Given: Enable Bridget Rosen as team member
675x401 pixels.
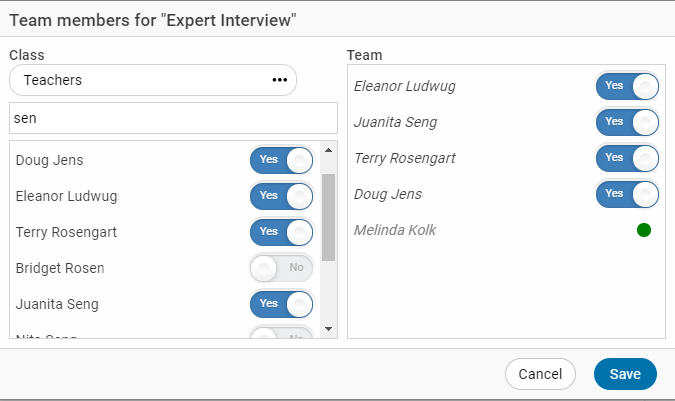Looking at the screenshot, I should coord(281,268).
